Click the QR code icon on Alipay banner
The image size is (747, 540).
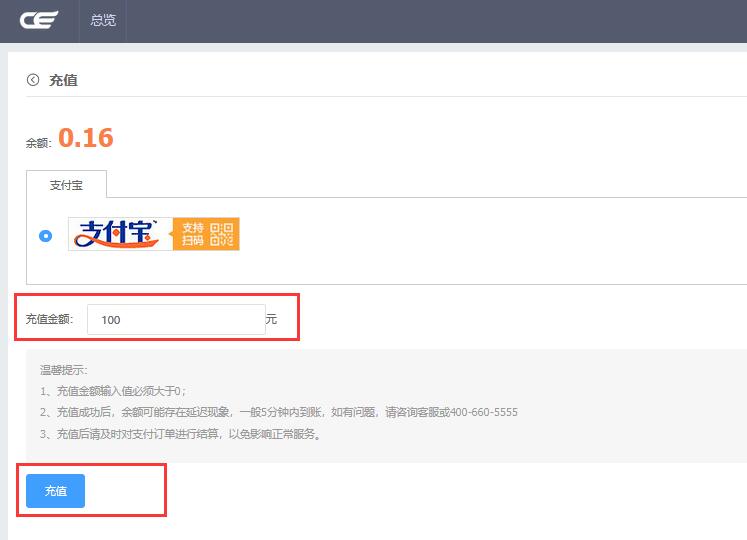pyautogui.click(x=222, y=234)
